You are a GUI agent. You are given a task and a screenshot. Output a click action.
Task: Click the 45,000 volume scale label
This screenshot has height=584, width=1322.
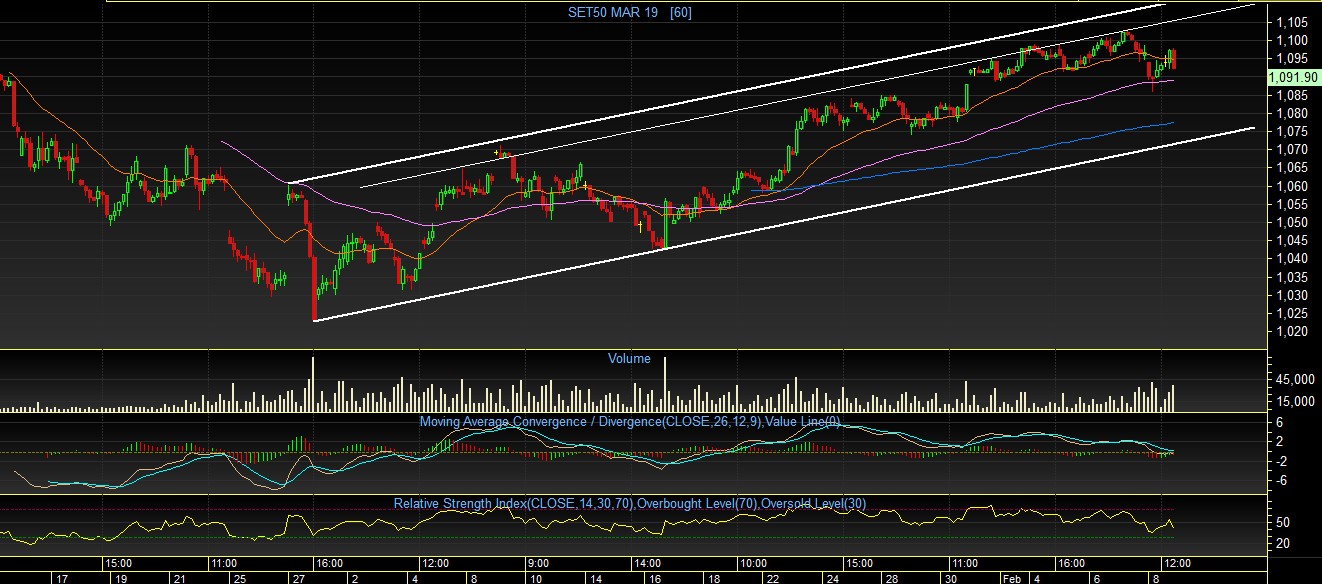coord(1293,380)
